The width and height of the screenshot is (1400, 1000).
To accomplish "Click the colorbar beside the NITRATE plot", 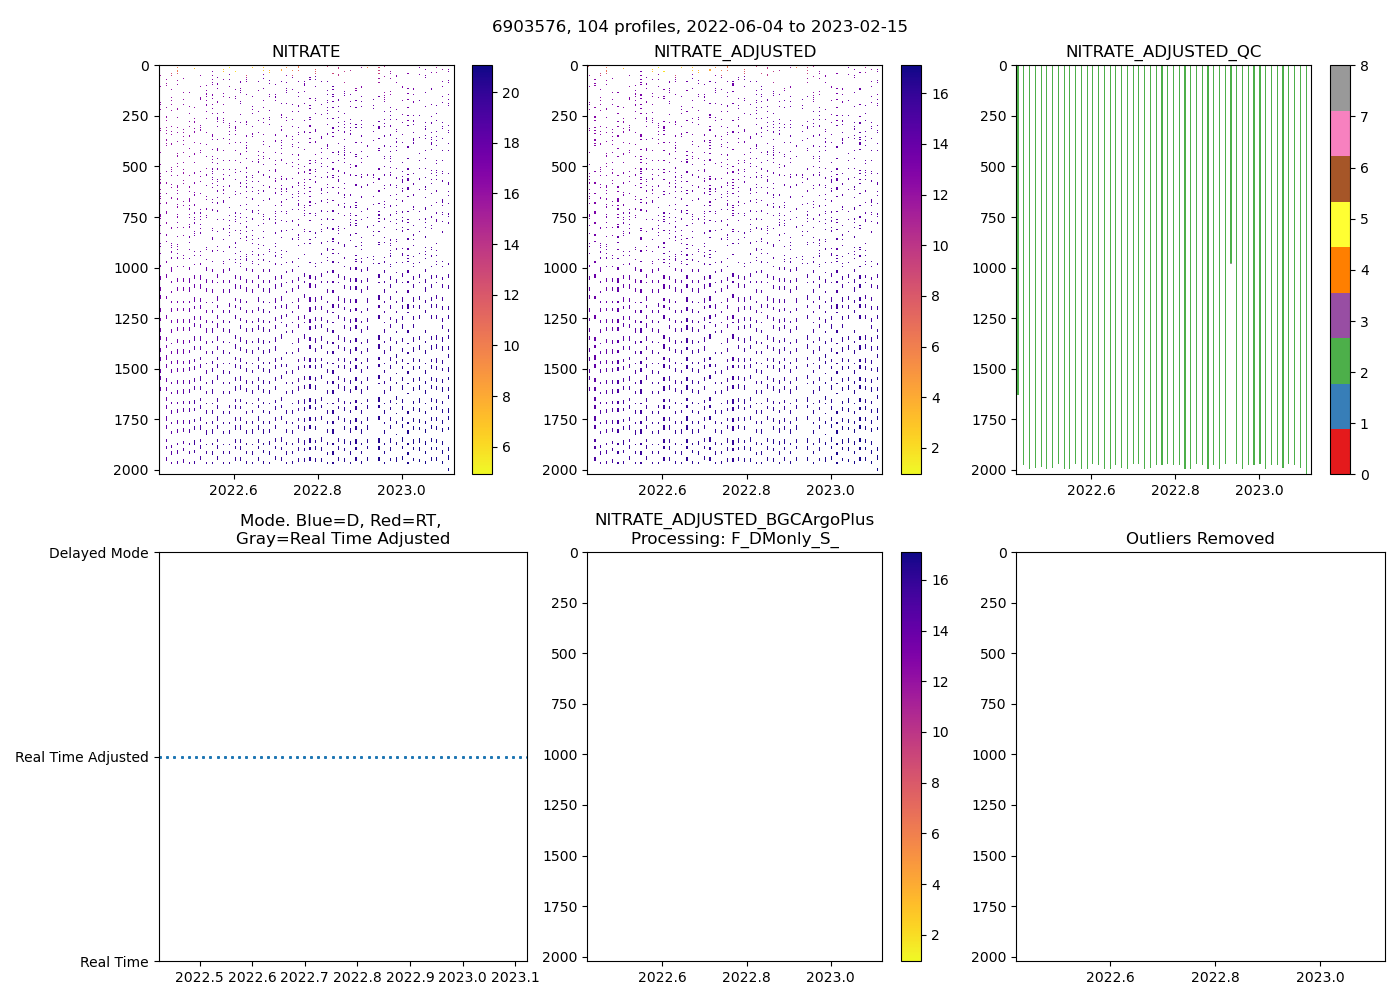I will click(482, 270).
